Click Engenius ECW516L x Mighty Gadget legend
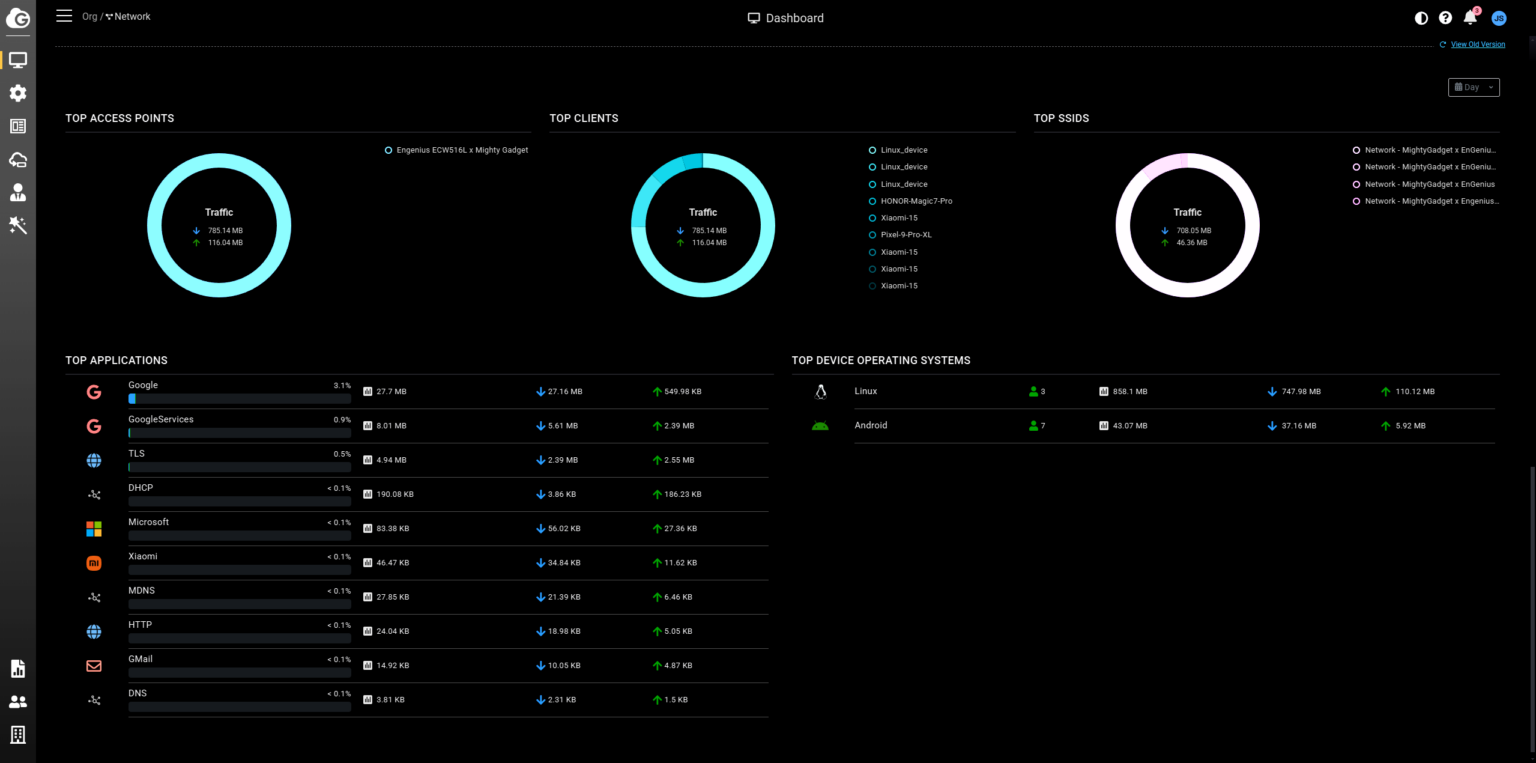This screenshot has height=763, width=1536. [461, 150]
